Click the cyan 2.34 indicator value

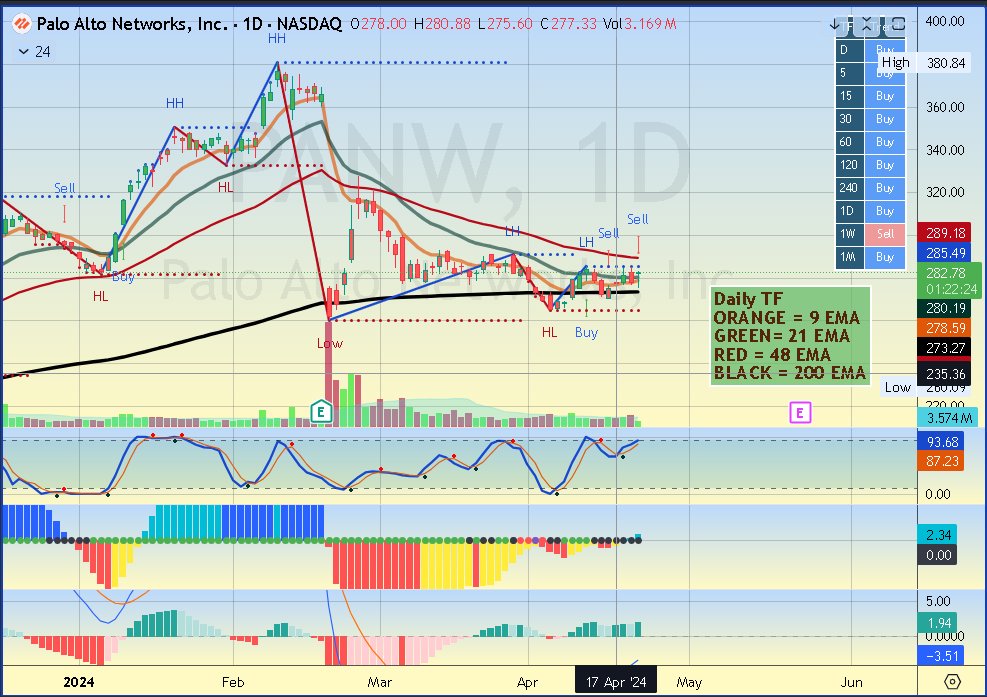click(939, 535)
